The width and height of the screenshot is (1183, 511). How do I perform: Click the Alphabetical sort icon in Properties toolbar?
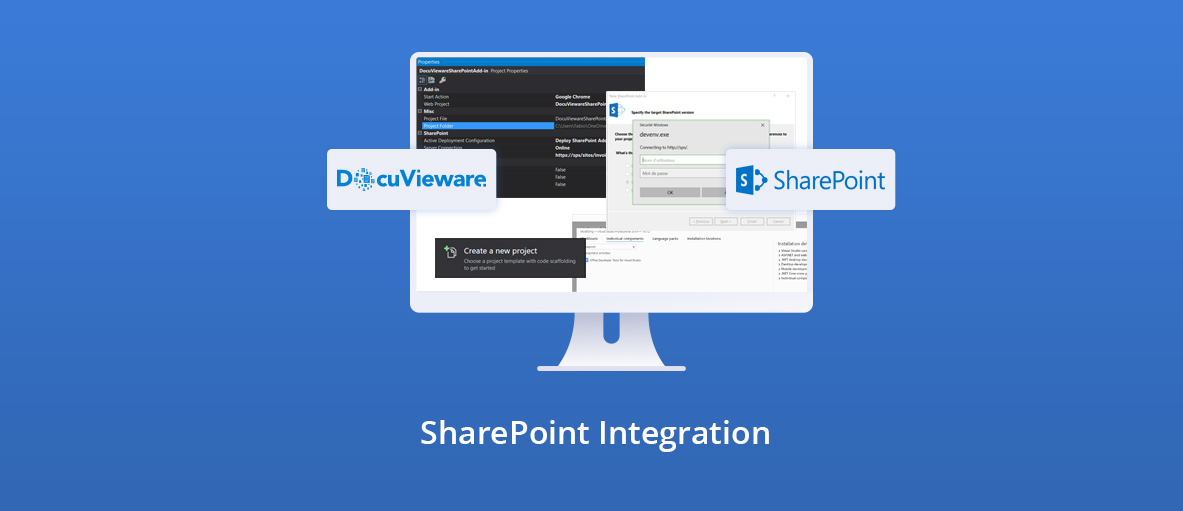click(432, 80)
